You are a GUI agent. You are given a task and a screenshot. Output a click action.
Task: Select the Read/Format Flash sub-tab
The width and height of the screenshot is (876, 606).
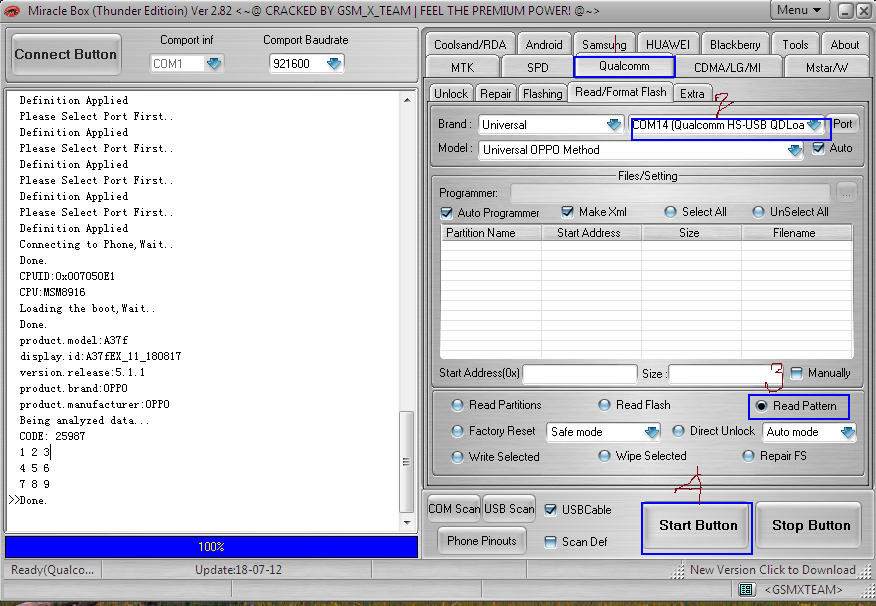(x=621, y=92)
